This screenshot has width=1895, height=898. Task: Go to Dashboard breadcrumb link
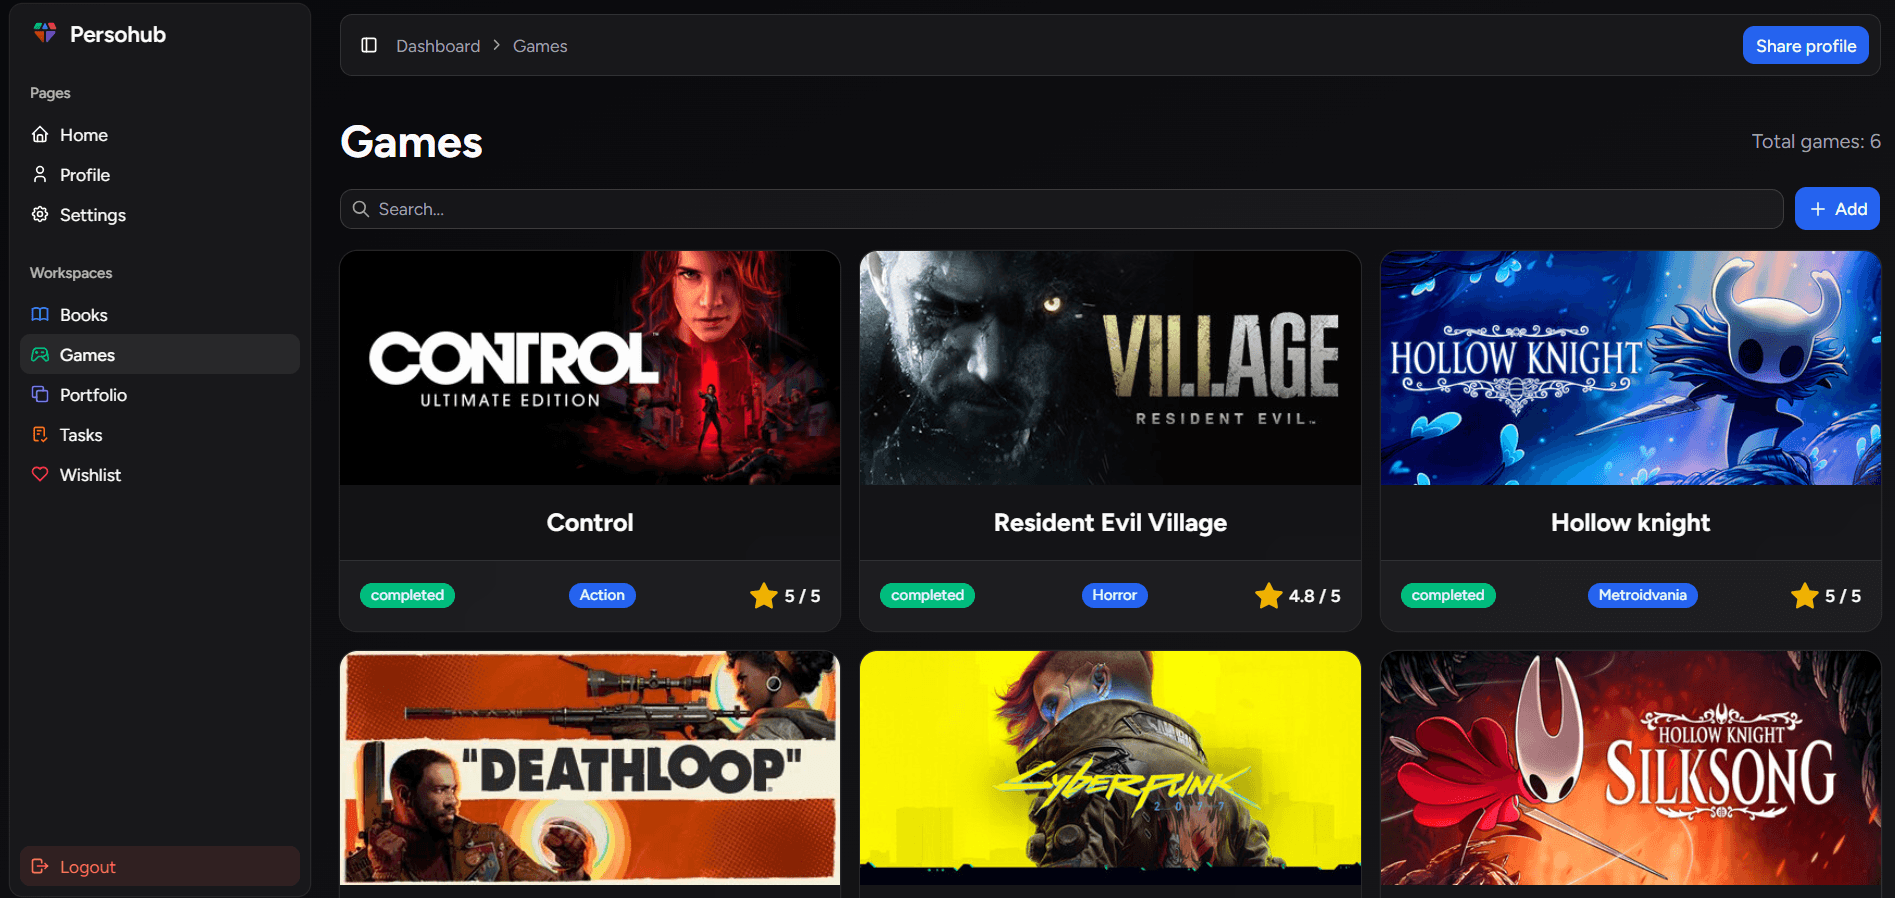[x=438, y=46]
